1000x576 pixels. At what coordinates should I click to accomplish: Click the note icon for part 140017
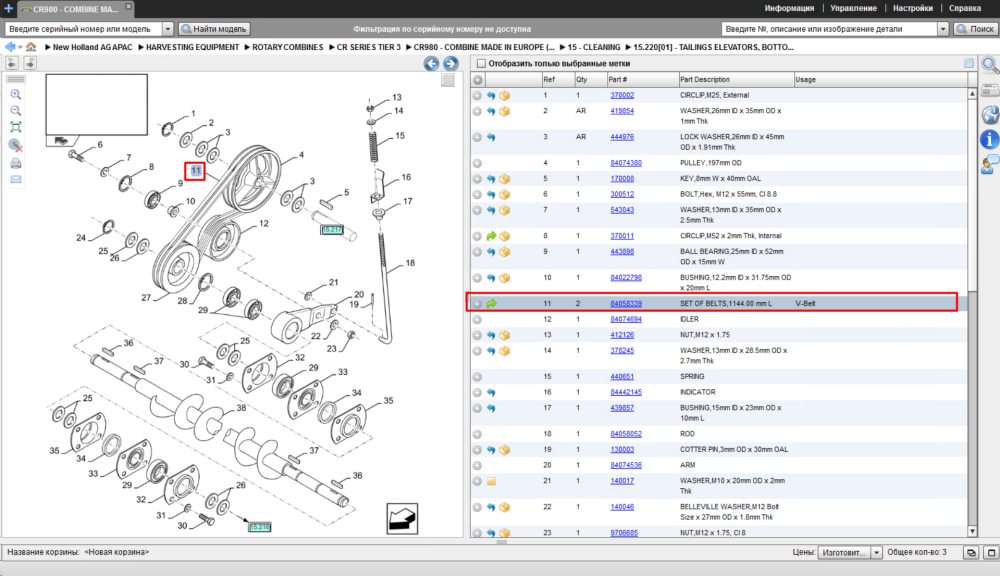click(491, 482)
